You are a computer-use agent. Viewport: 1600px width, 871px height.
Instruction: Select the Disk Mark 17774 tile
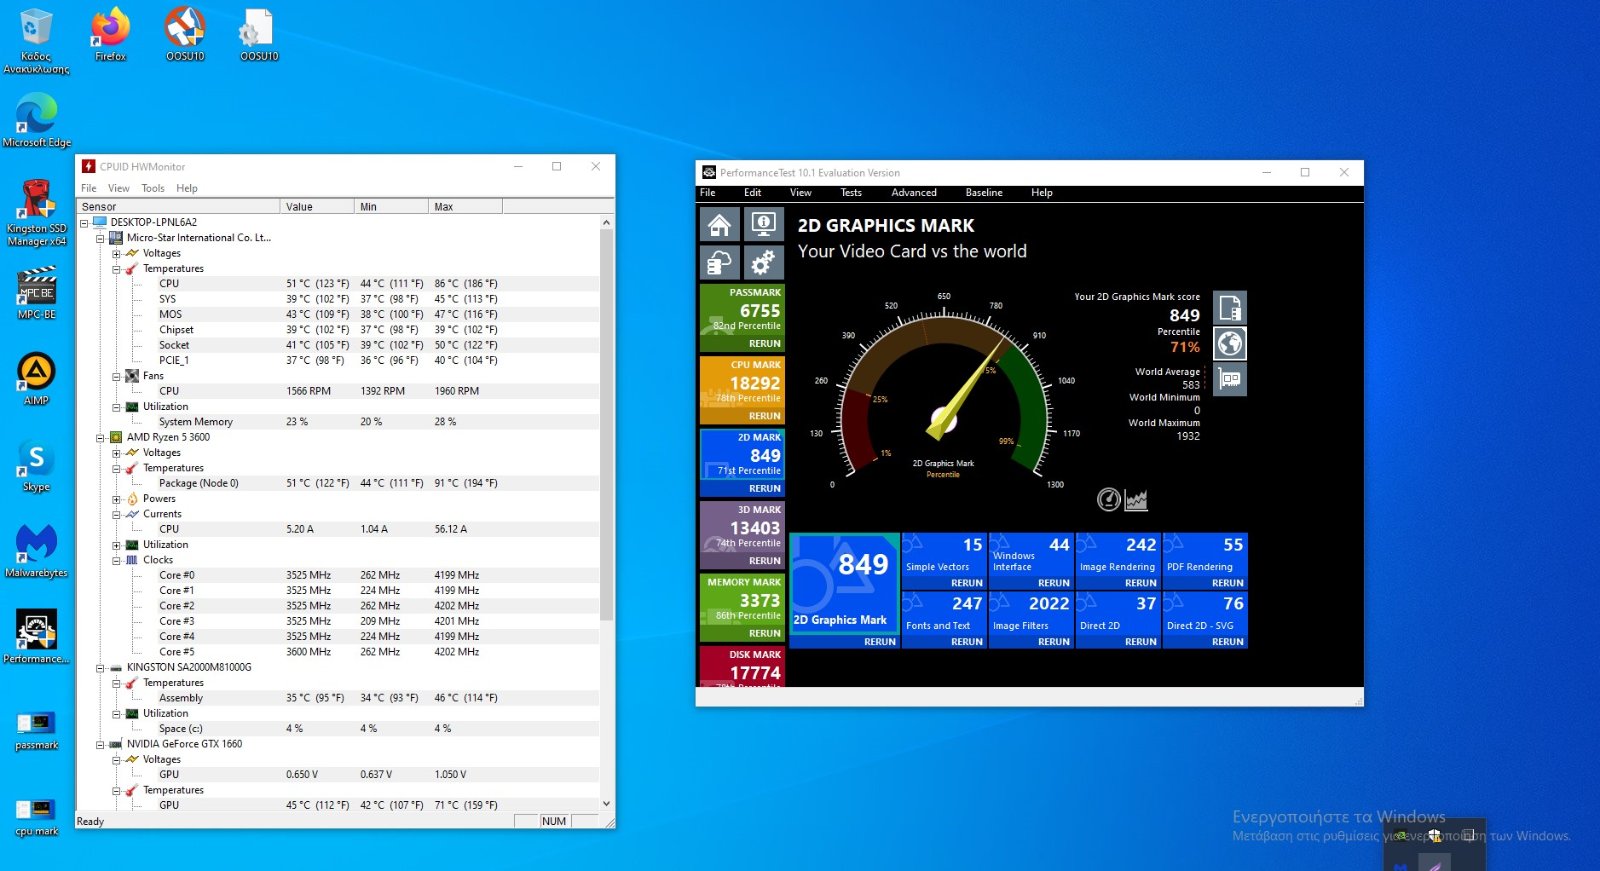point(742,666)
